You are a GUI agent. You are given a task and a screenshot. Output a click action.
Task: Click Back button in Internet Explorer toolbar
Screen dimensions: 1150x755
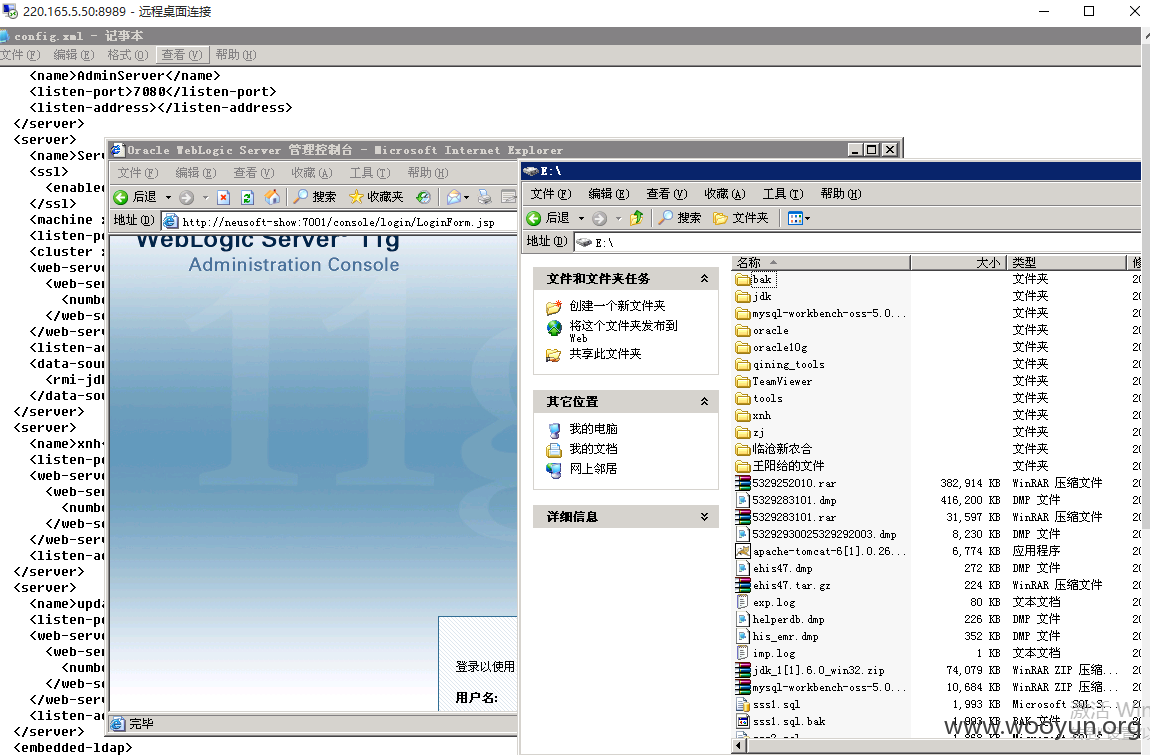point(135,197)
